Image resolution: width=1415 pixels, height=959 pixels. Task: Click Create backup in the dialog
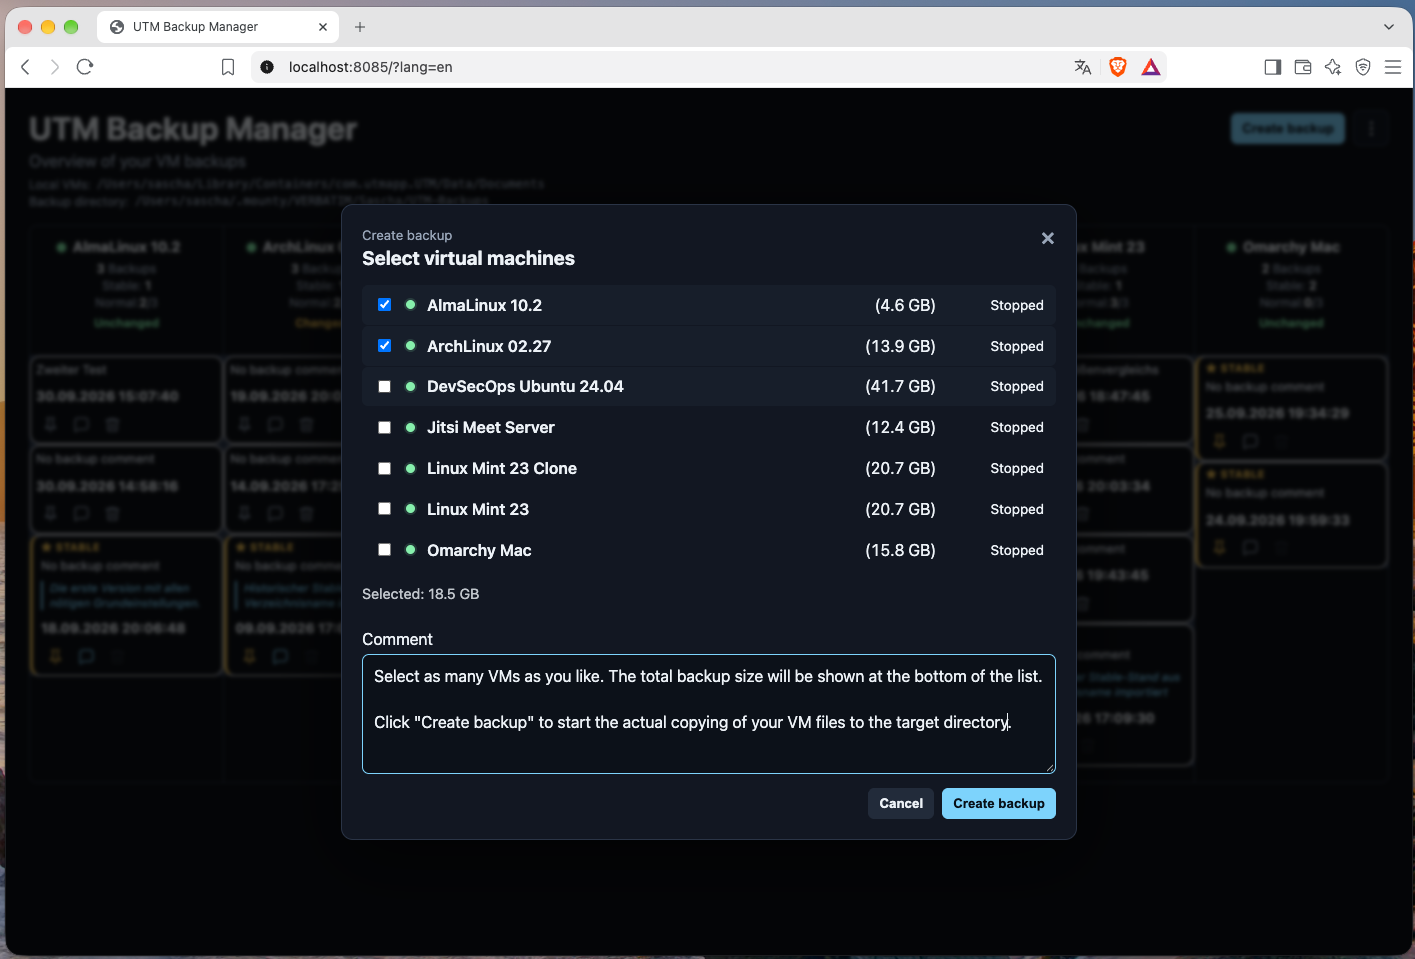[x=999, y=803]
